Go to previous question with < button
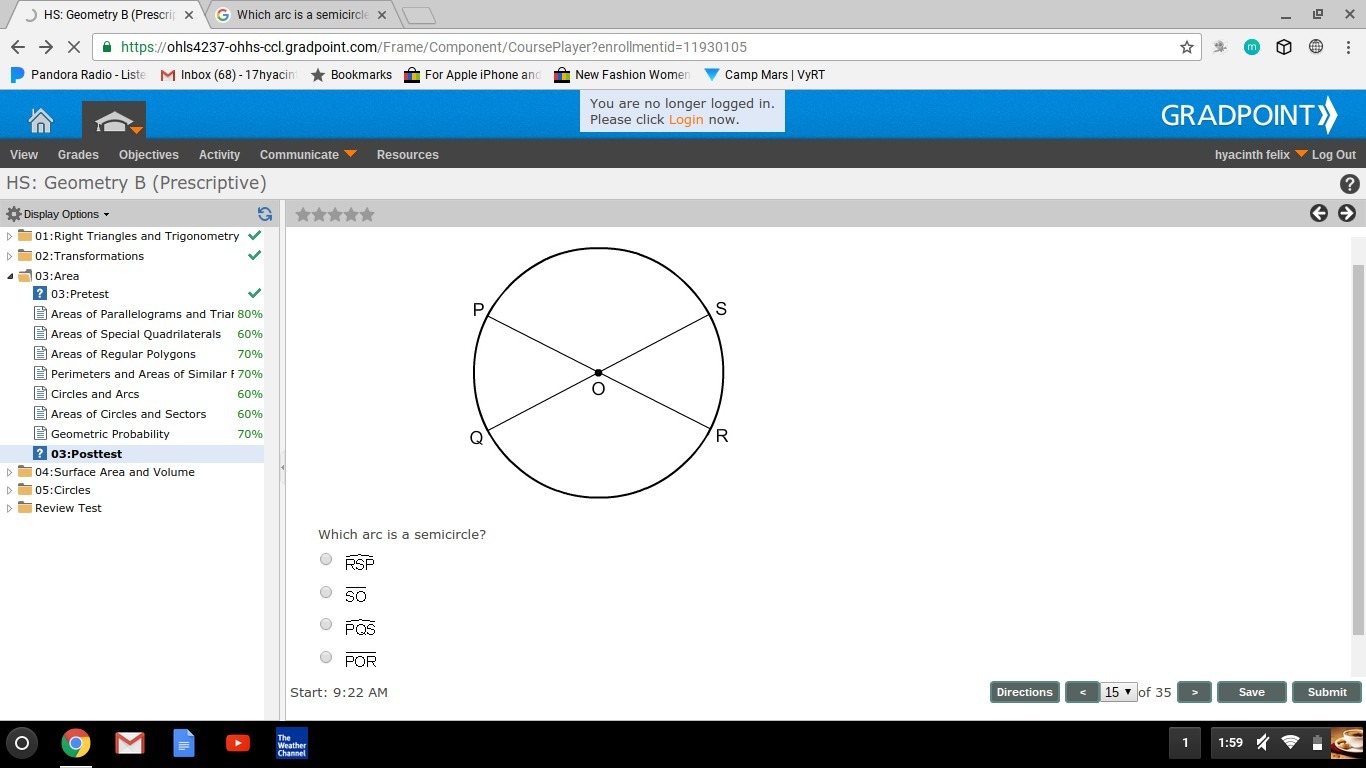This screenshot has height=768, width=1366. pyautogui.click(x=1082, y=692)
